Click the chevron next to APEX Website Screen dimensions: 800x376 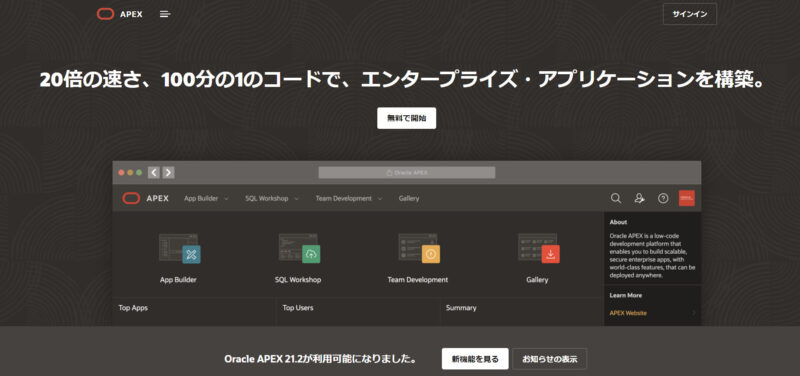point(694,313)
